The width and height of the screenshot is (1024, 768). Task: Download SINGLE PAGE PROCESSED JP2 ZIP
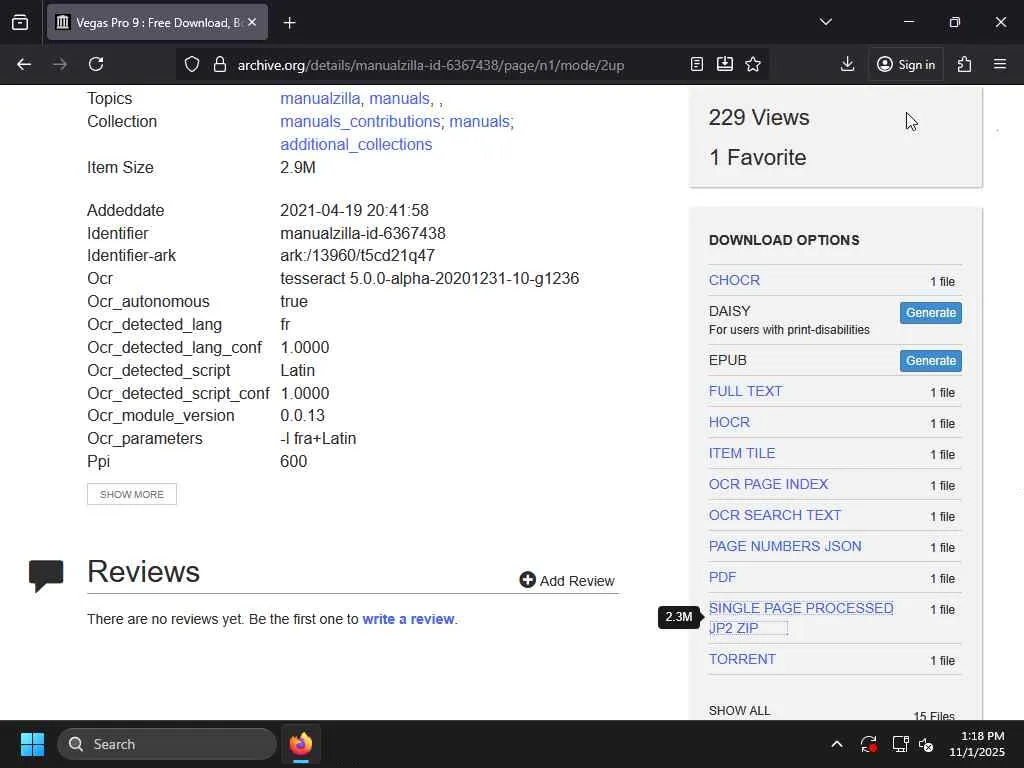(801, 618)
